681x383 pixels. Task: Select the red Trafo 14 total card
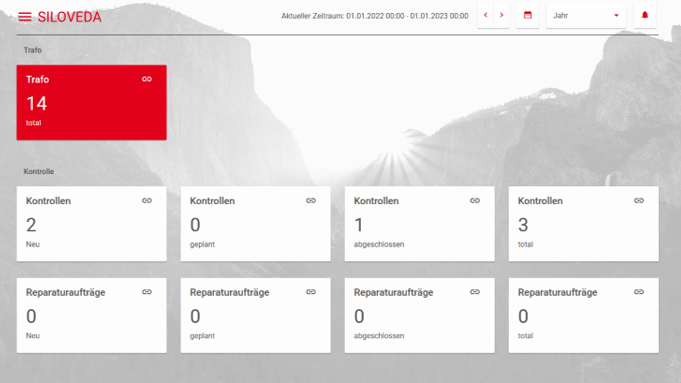(92, 102)
